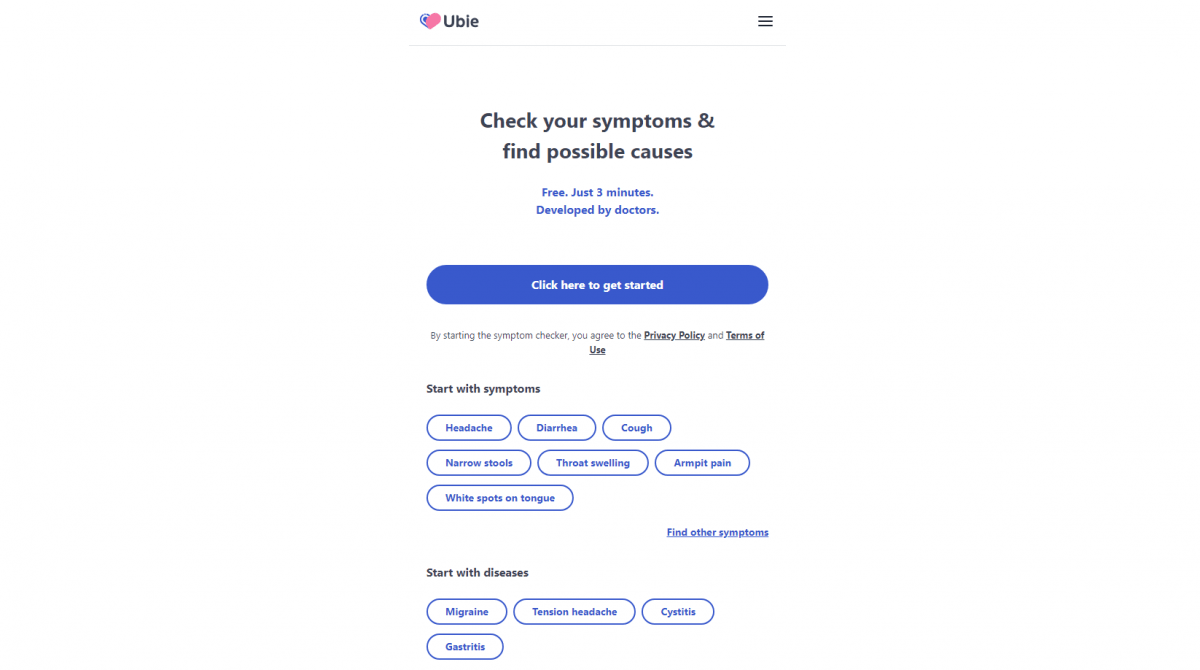Open the Privacy Policy link
The width and height of the screenshot is (1200, 670).
674,336
